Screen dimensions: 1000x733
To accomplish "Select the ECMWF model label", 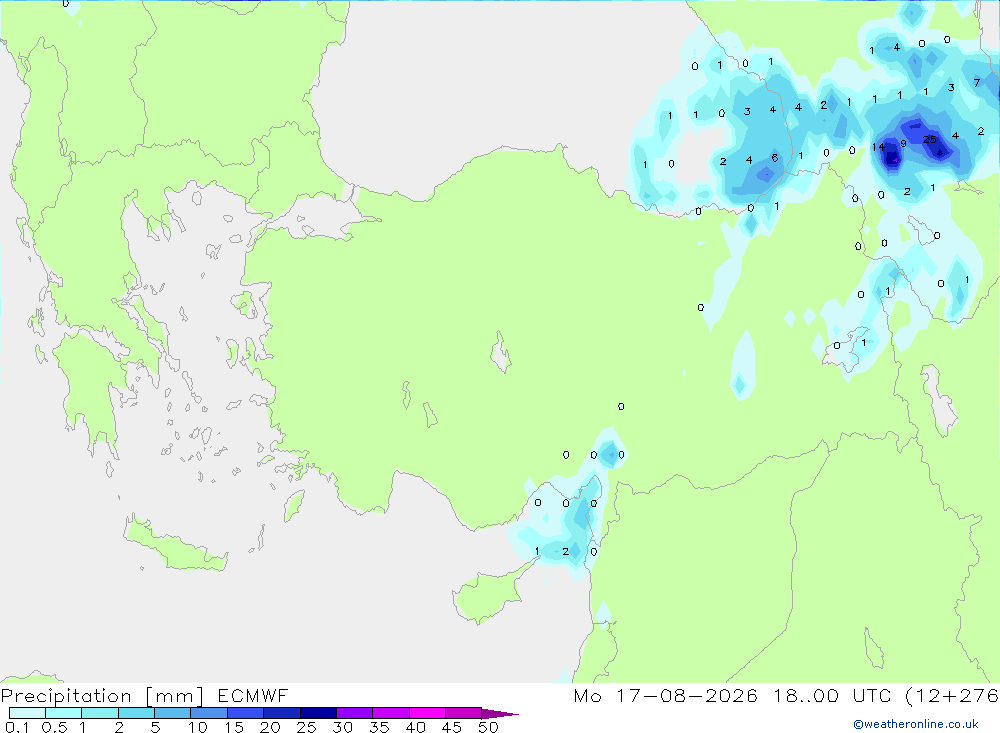I will click(x=253, y=695).
